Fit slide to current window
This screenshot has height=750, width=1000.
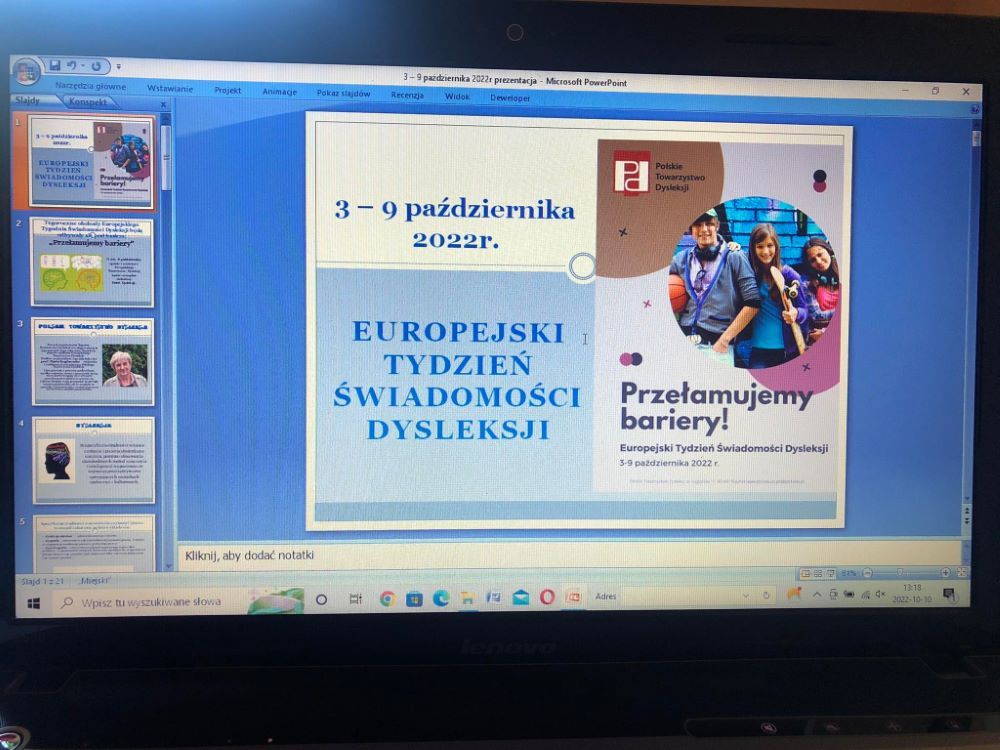(962, 573)
